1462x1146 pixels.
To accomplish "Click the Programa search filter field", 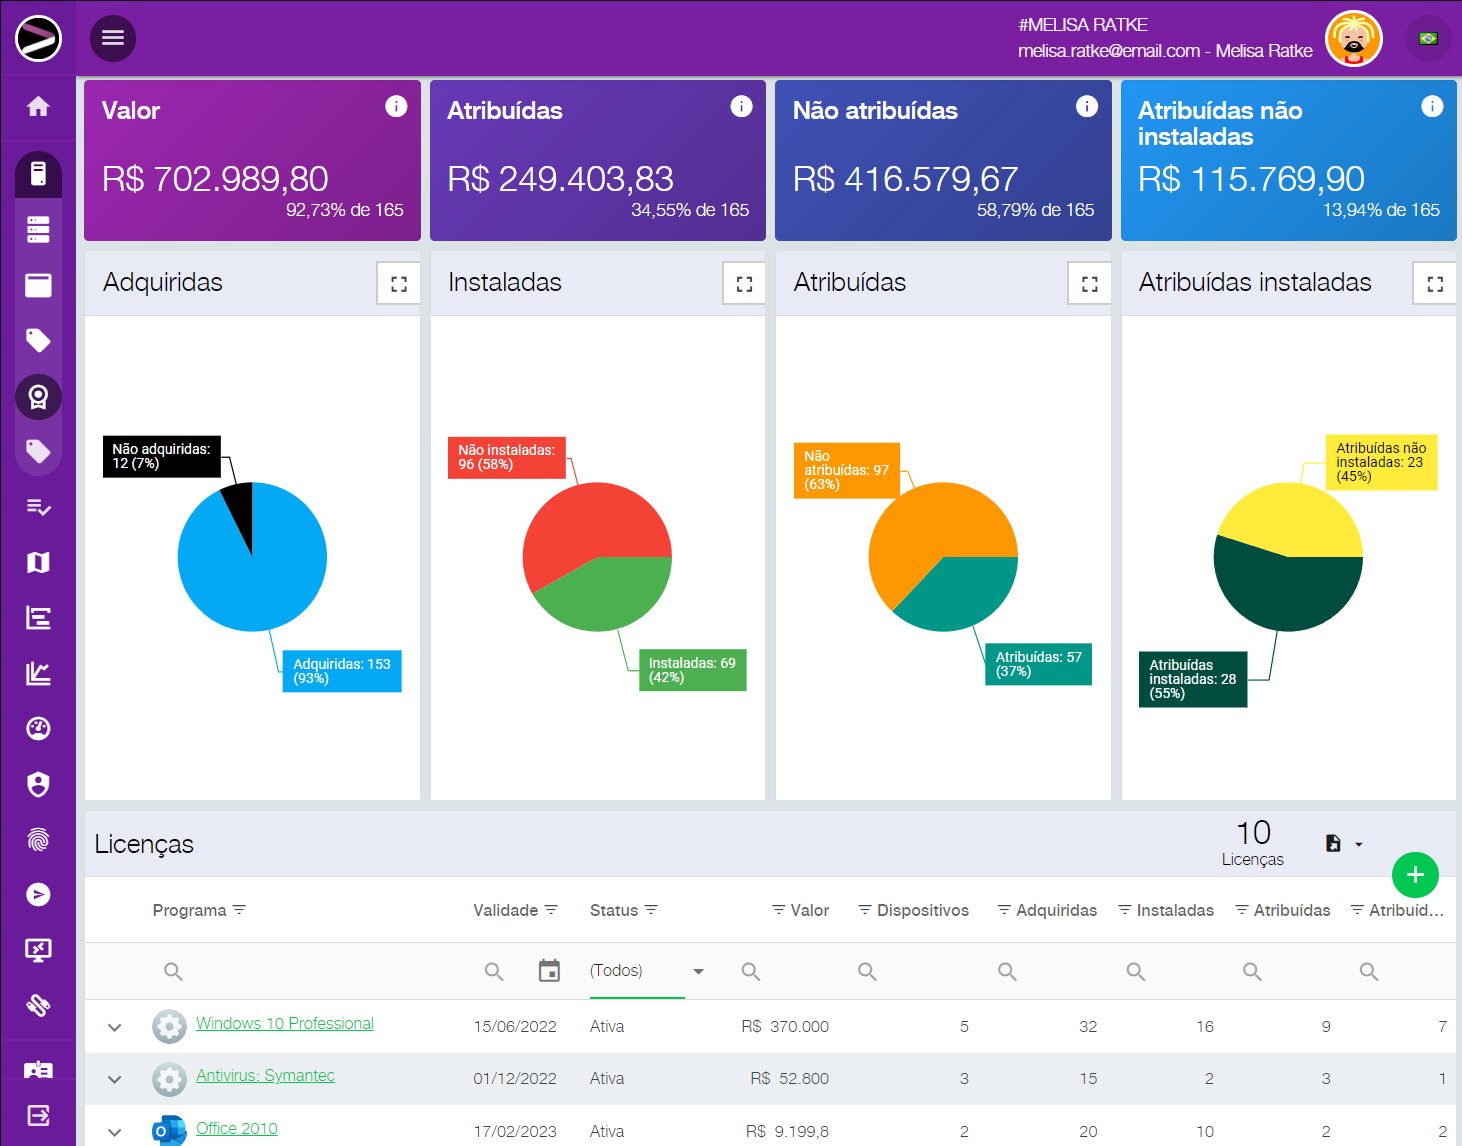I will [300, 971].
